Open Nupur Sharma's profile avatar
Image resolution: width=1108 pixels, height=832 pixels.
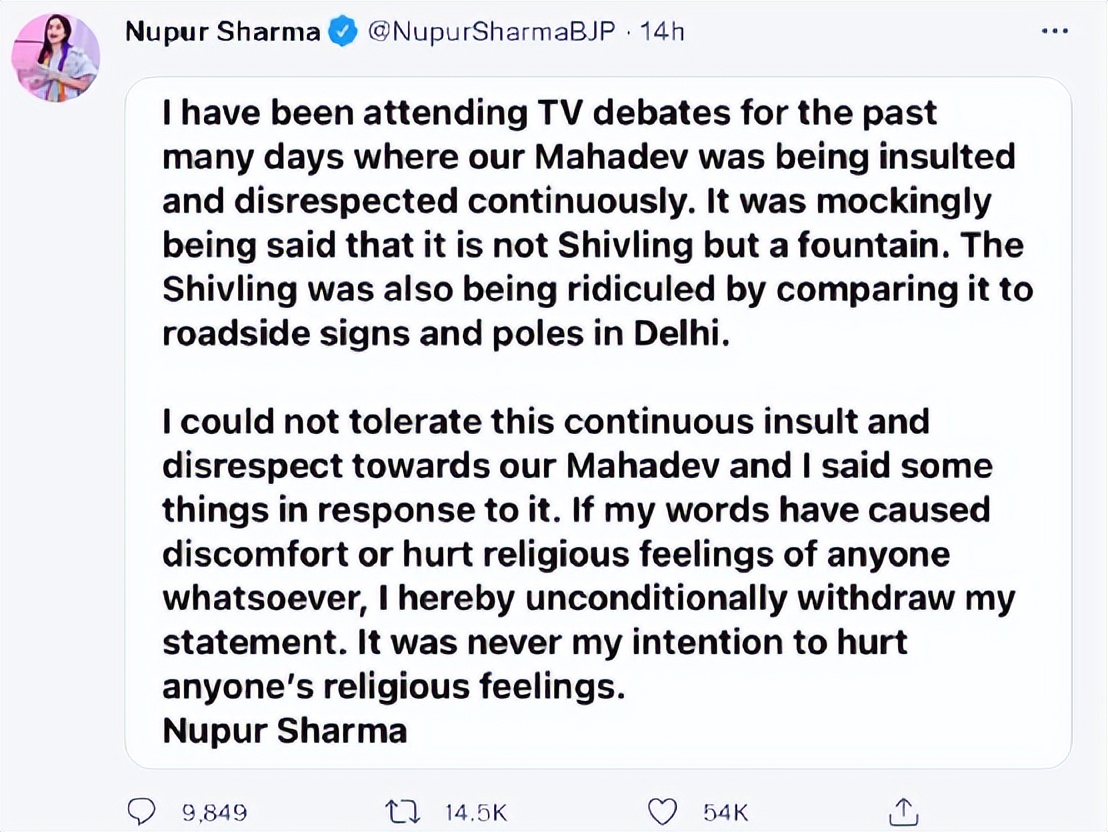pos(55,56)
